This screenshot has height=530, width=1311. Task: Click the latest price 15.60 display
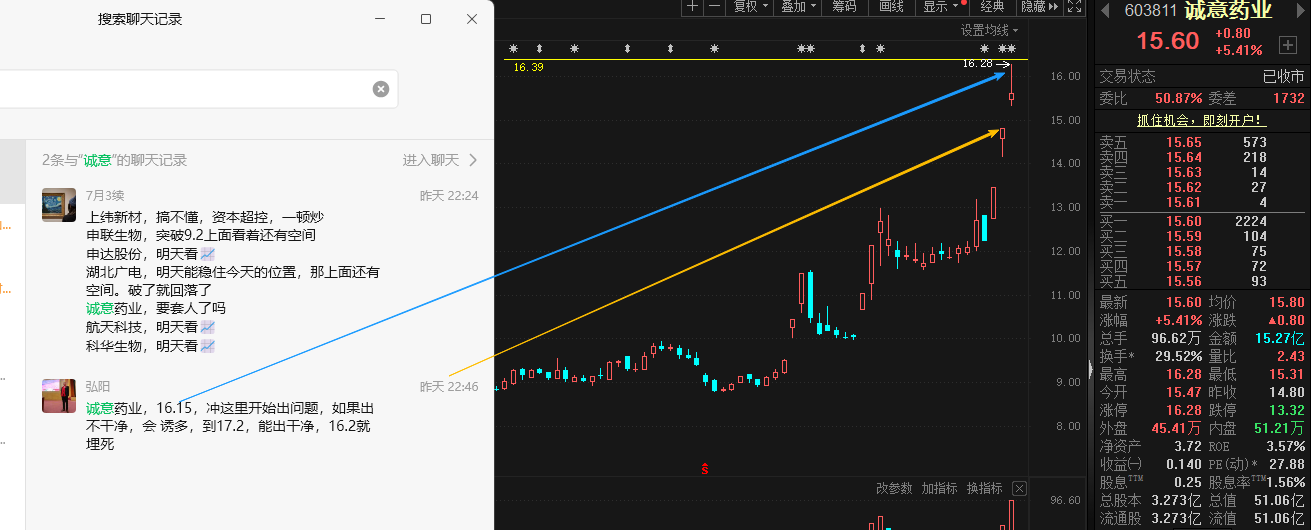coord(1167,41)
